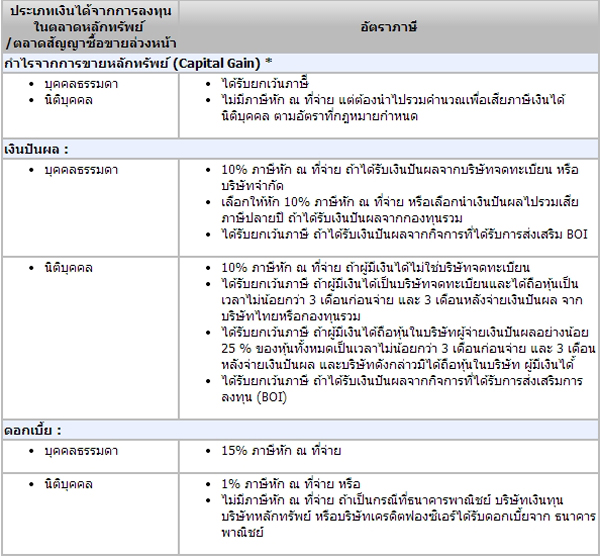The image size is (600, 558).
Task: Select 'นิติบุคคล' under the Capital Gain section
Action: tap(68, 100)
